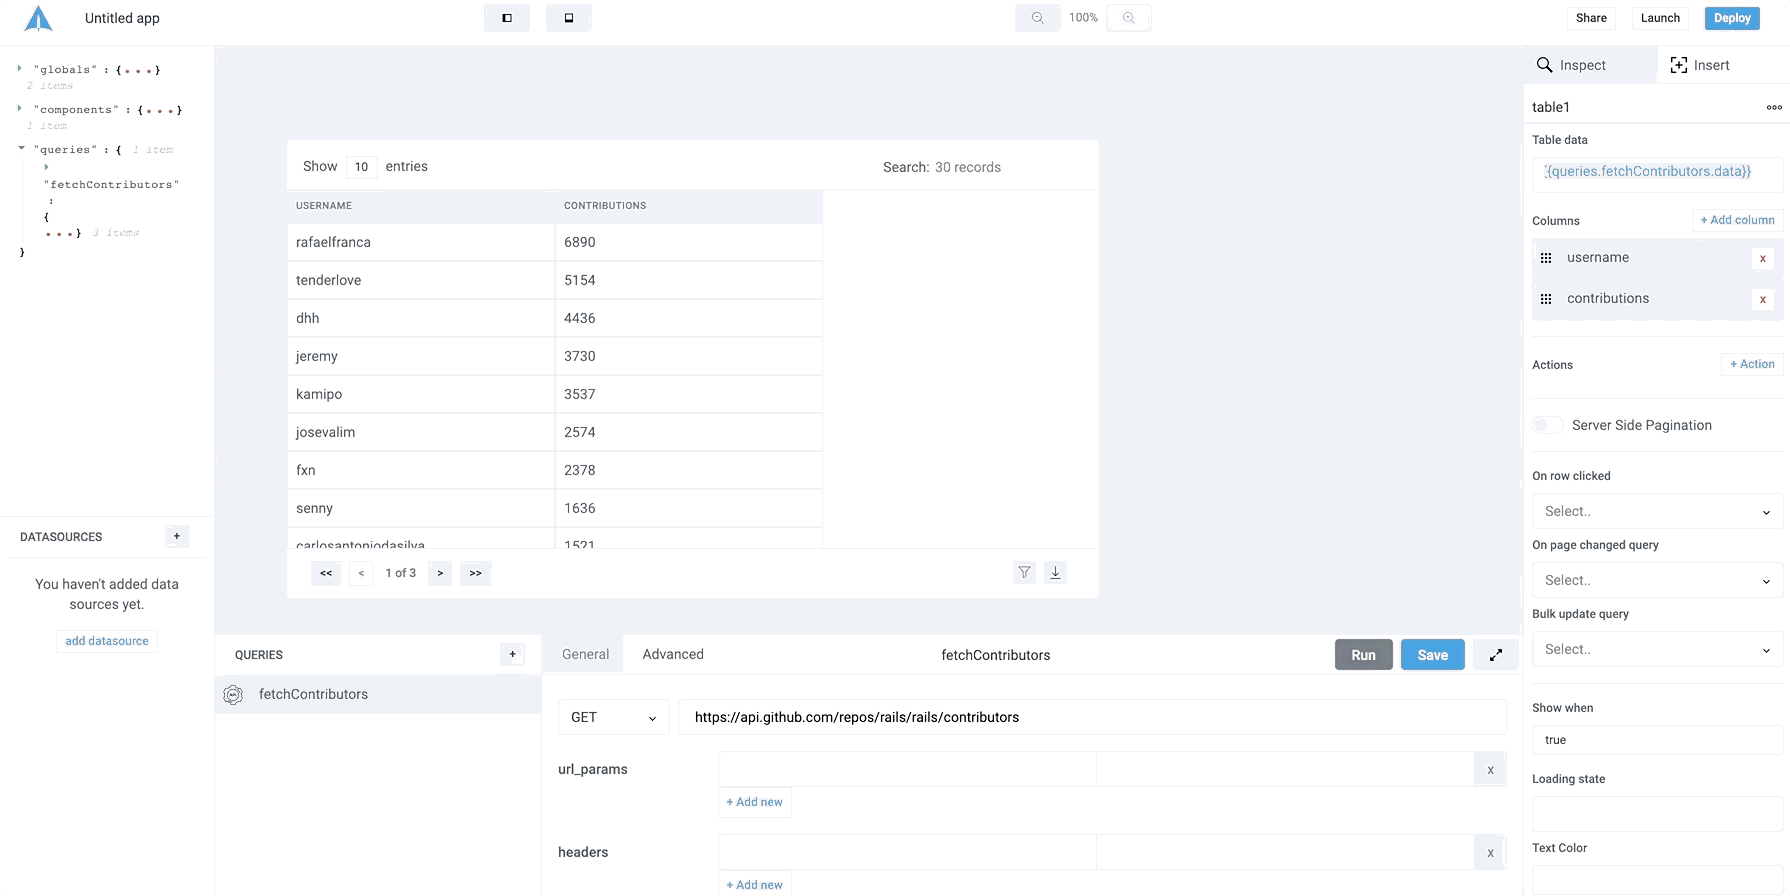This screenshot has height=896, width=1790.
Task: Add a datasource with plus icon
Action: click(177, 536)
